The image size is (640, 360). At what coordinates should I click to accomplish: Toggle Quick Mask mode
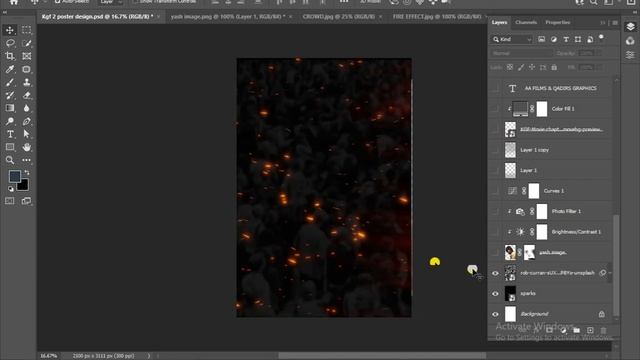(x=10, y=201)
